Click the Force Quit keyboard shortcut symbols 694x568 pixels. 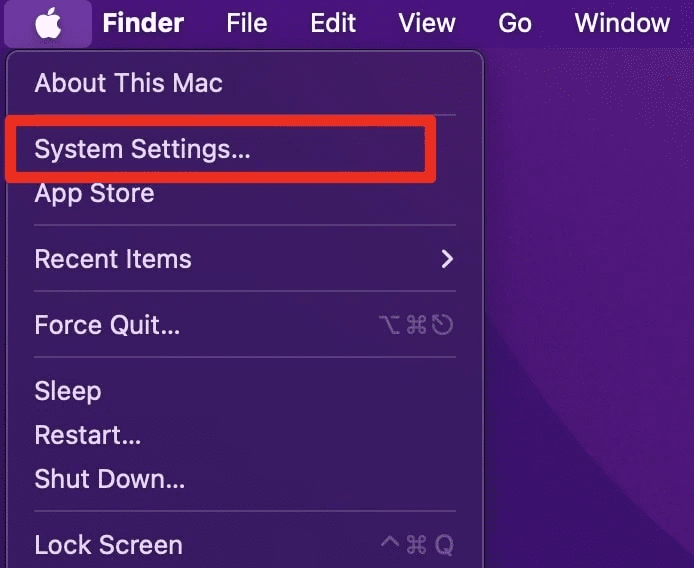tap(418, 325)
